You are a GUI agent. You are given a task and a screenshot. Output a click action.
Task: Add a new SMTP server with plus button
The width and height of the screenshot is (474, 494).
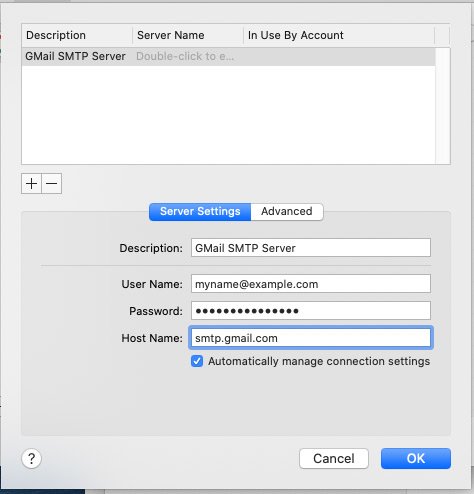(31, 183)
